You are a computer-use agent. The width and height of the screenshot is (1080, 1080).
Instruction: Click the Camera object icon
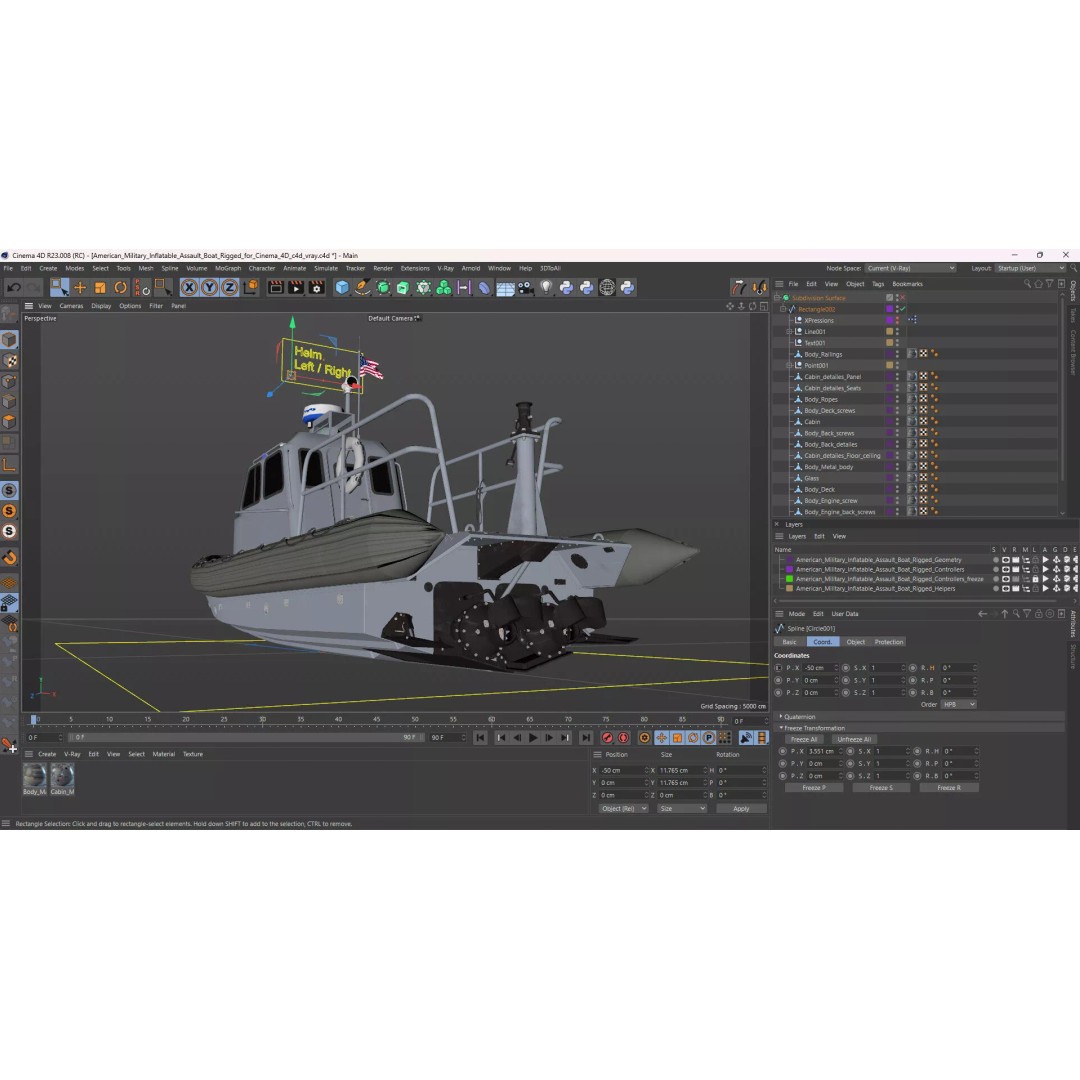(x=526, y=287)
